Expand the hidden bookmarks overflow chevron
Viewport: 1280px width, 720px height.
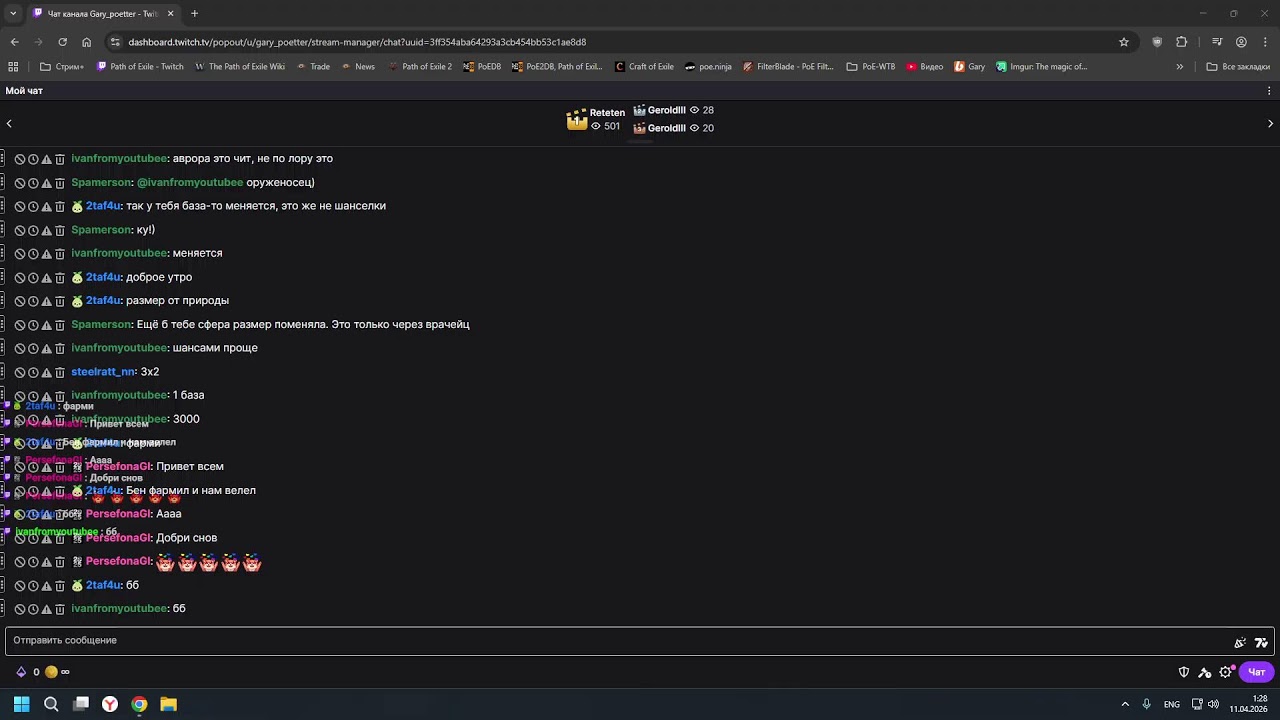pyautogui.click(x=1180, y=67)
